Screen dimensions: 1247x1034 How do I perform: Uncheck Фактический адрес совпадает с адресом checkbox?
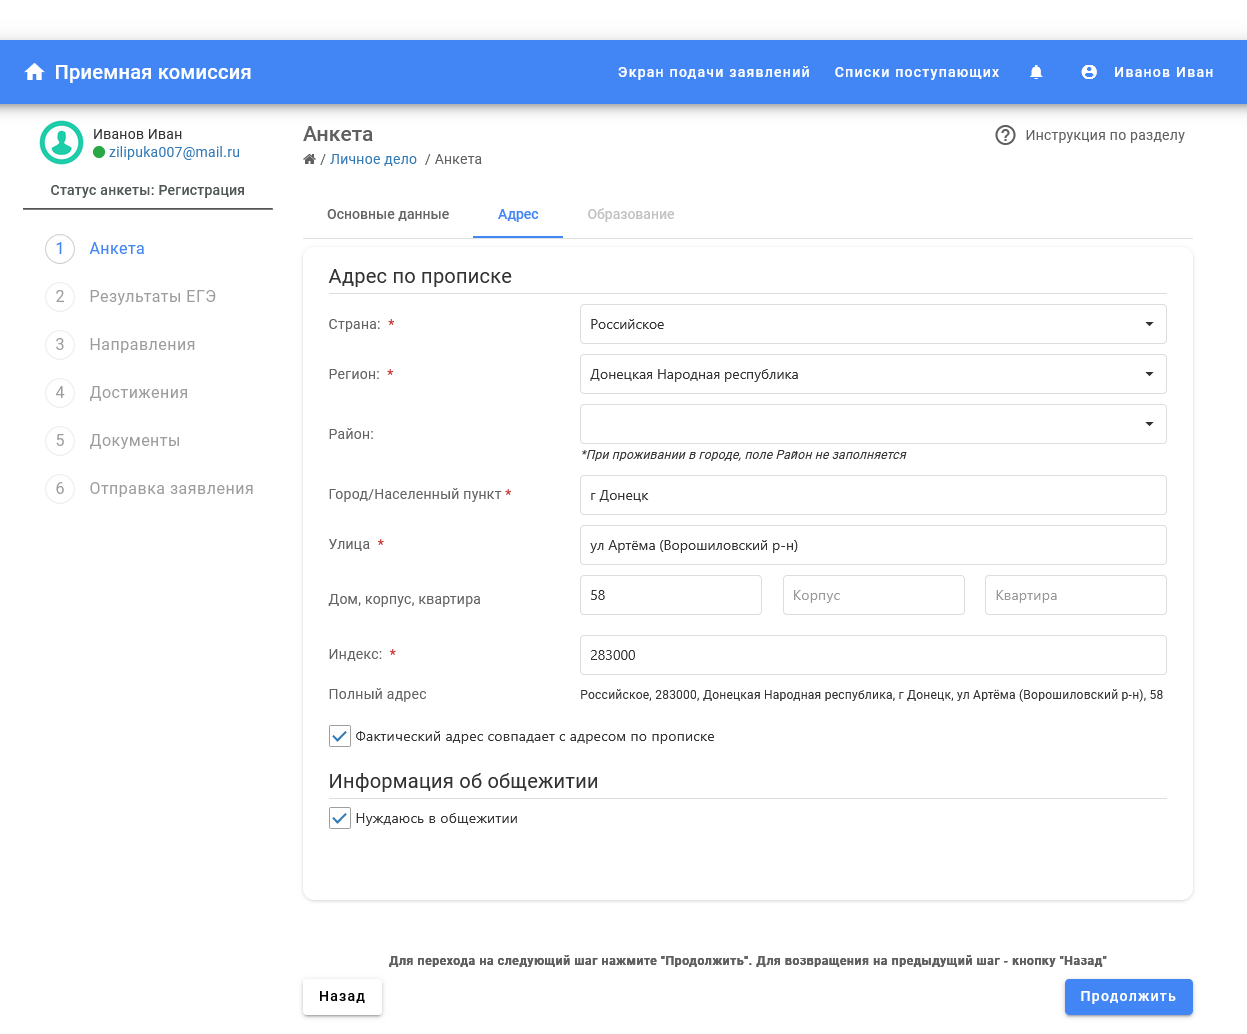[x=340, y=736]
